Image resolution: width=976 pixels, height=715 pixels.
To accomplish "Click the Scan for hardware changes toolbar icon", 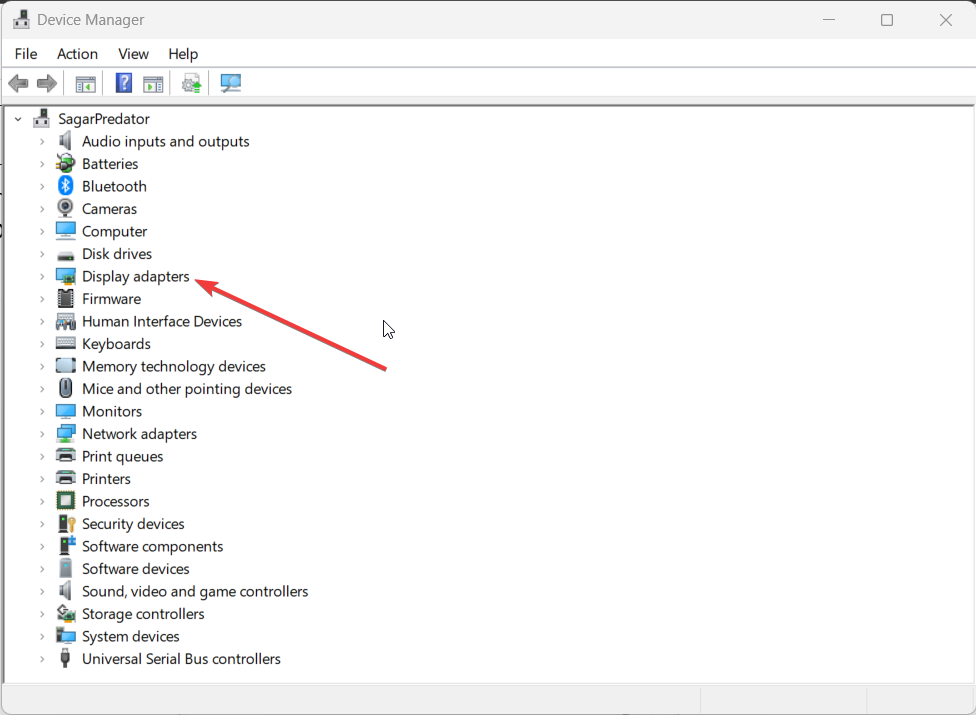I will point(230,83).
